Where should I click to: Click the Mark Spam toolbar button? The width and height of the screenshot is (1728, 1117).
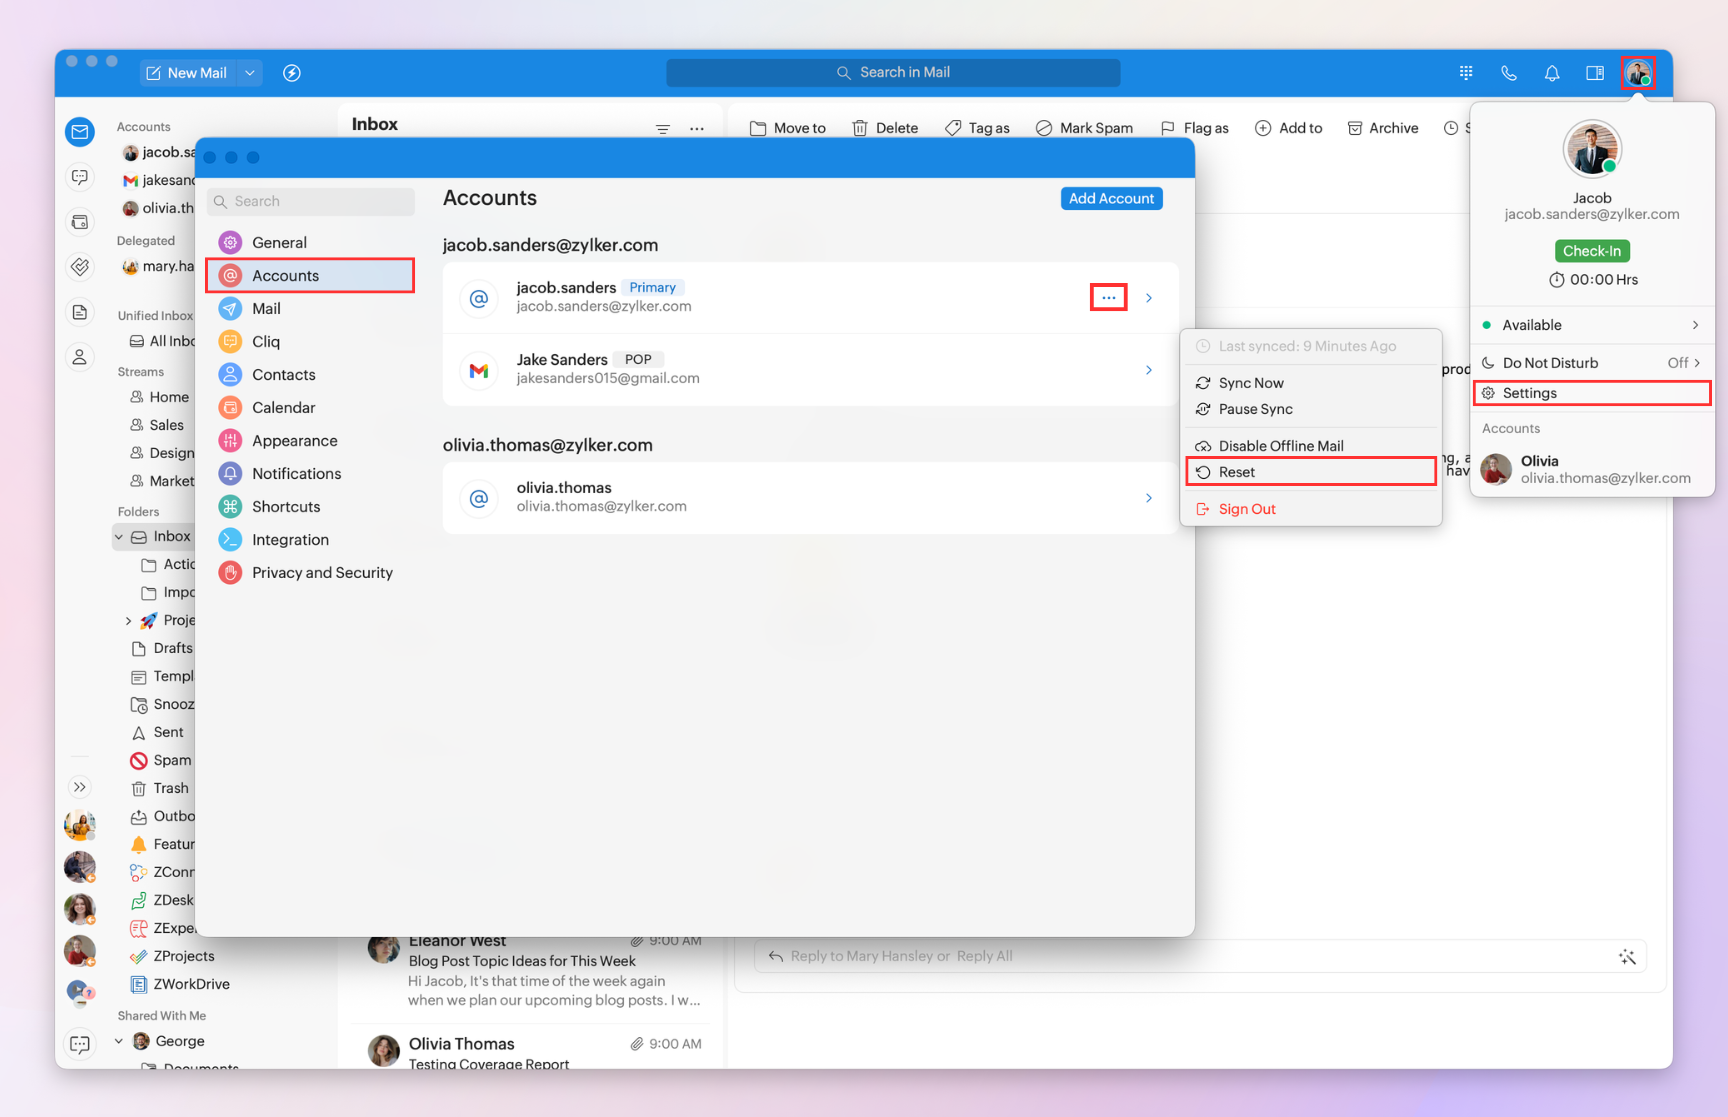coord(1084,128)
